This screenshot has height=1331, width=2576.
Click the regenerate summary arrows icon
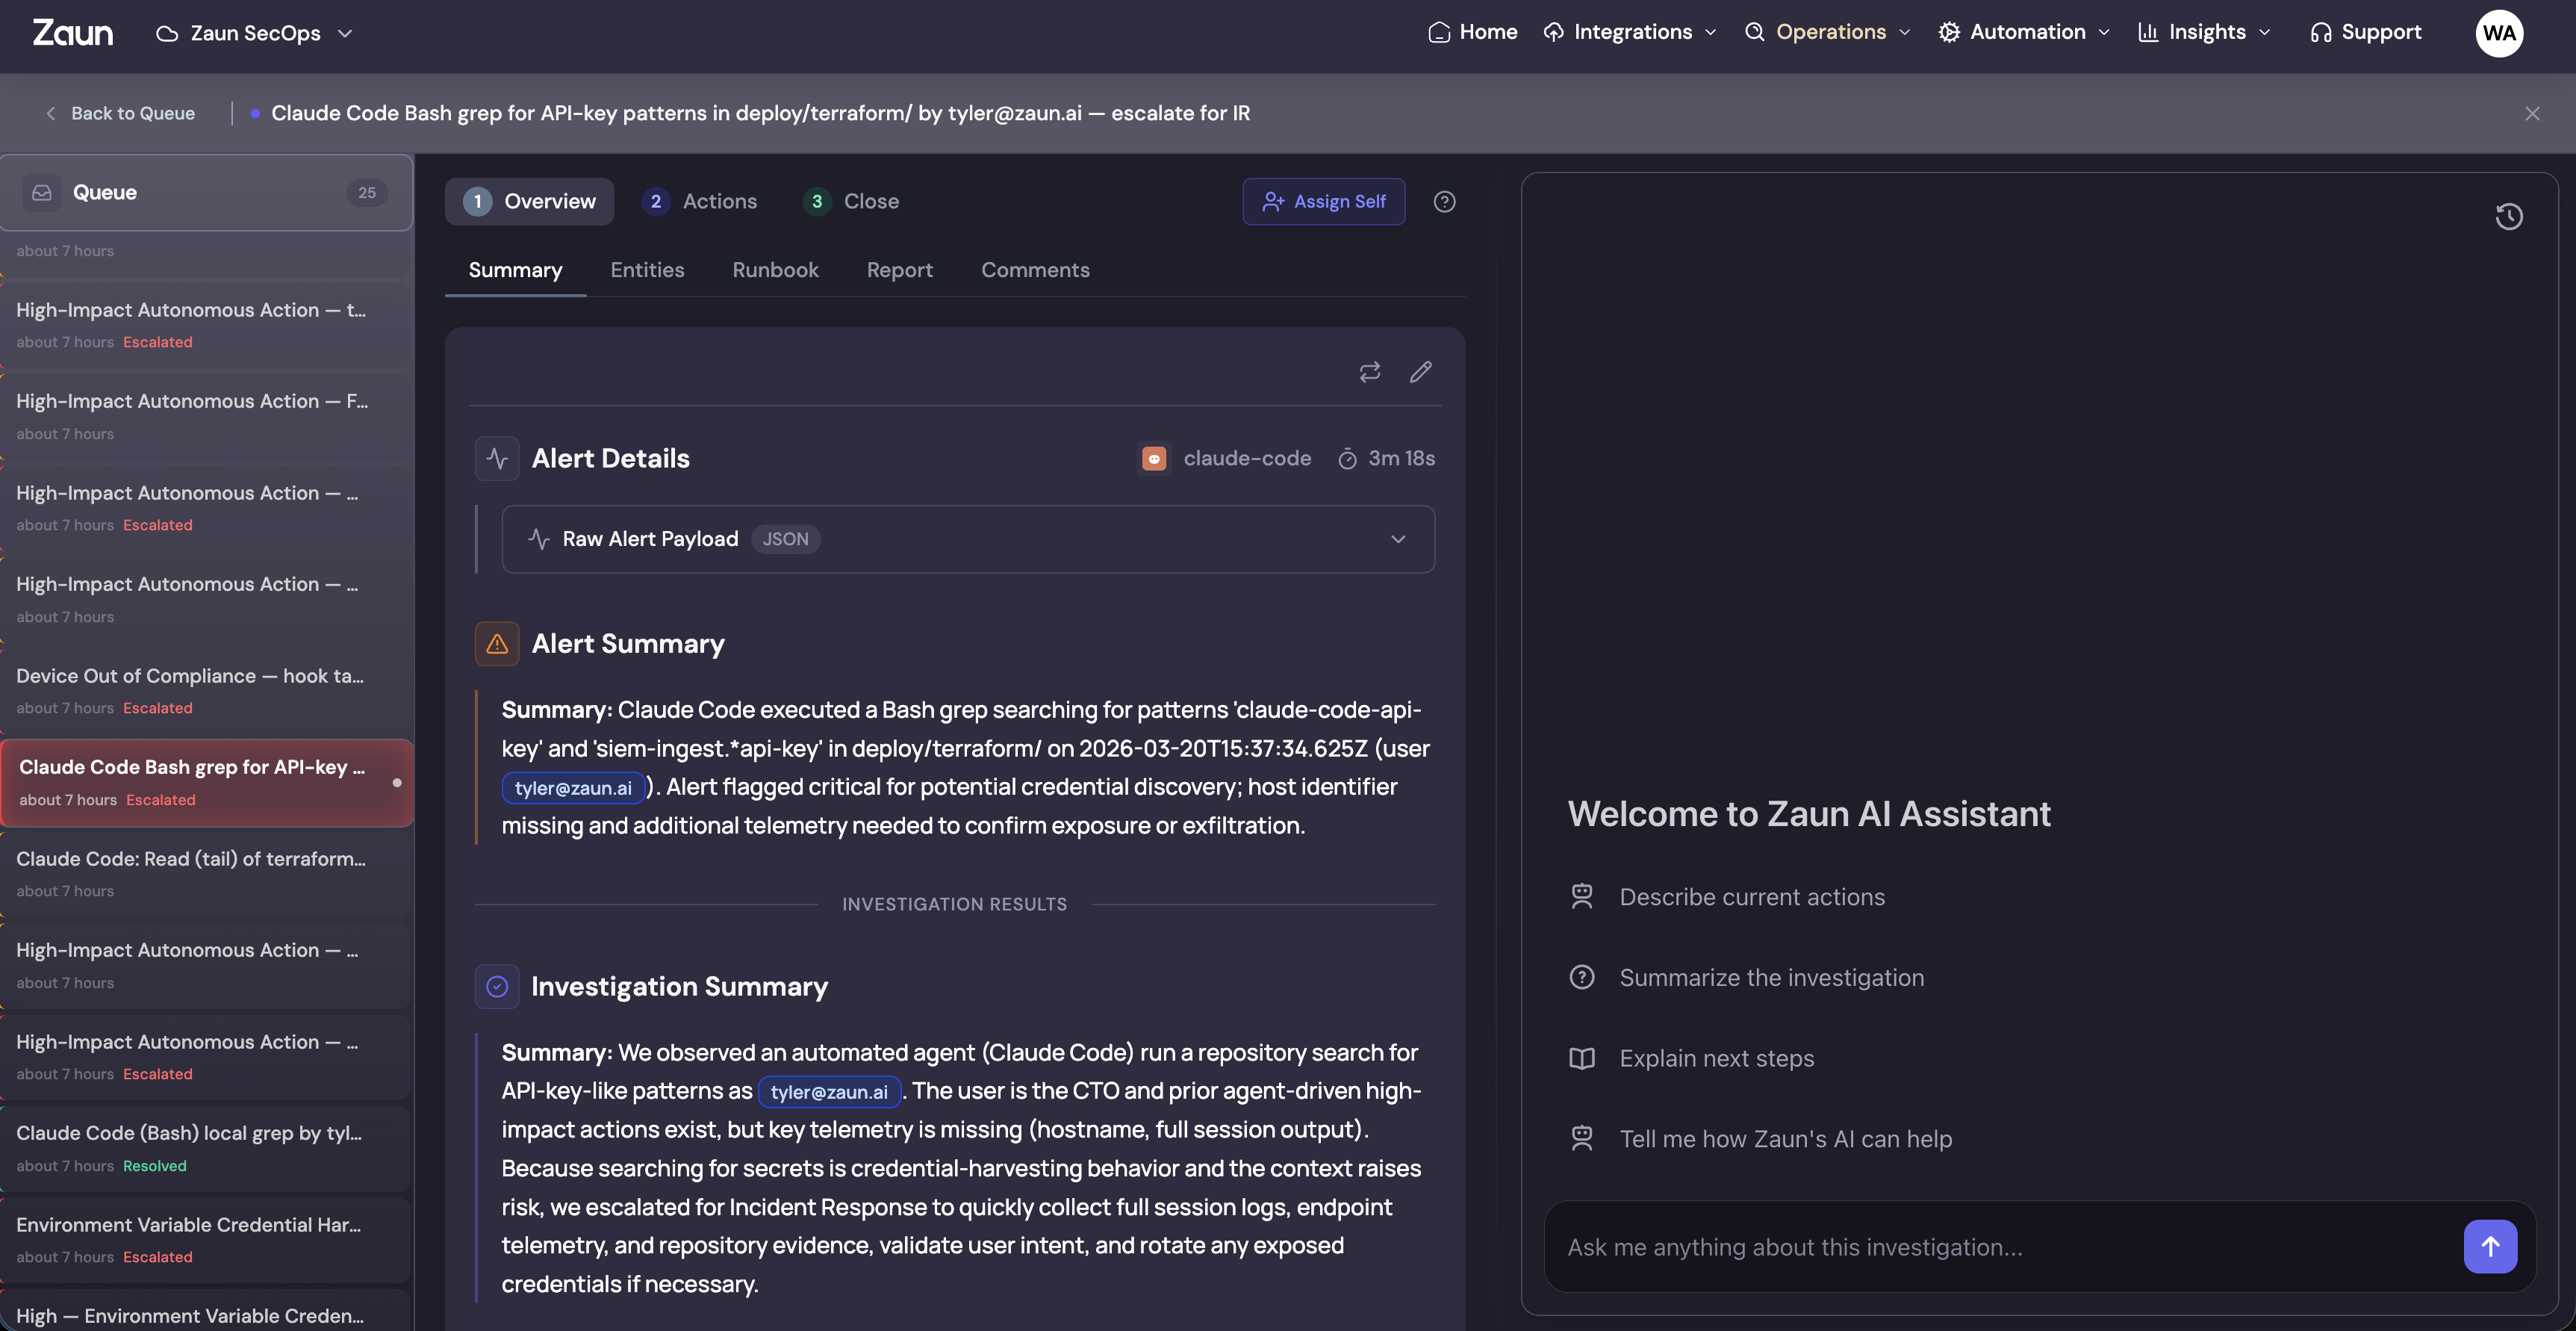pos(1369,372)
